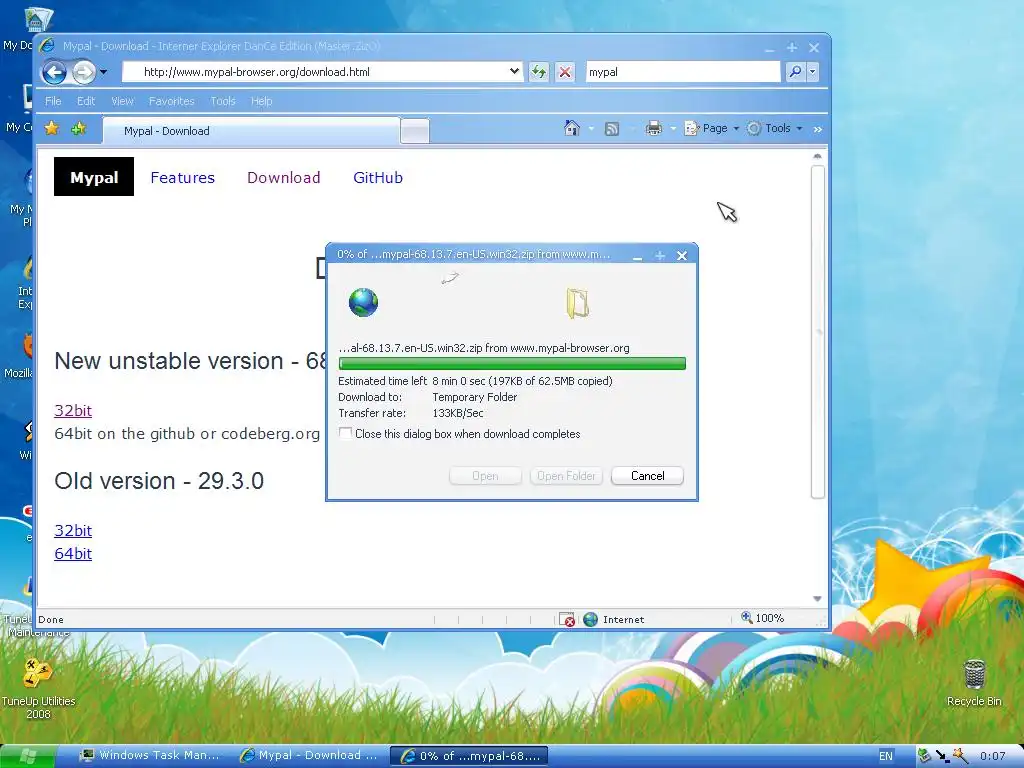Click the scroll down arrow of the page

coord(817,598)
